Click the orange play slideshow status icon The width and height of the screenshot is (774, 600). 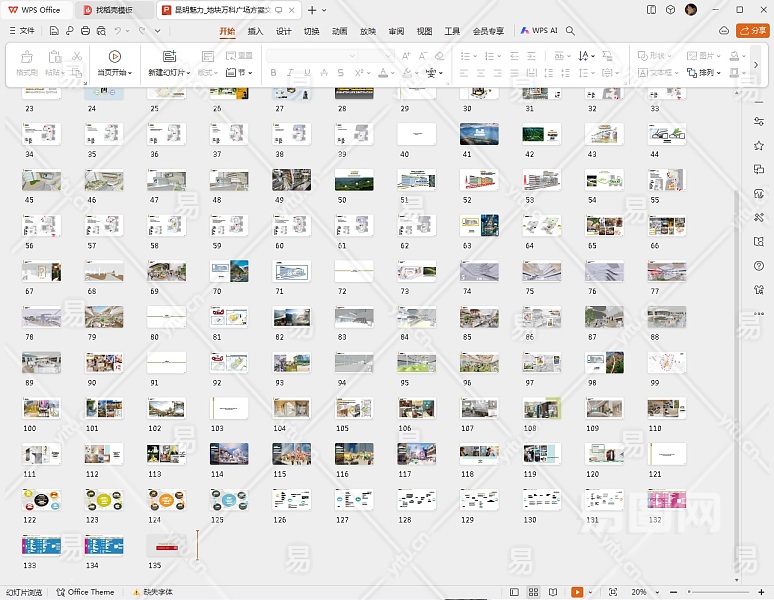[x=577, y=592]
